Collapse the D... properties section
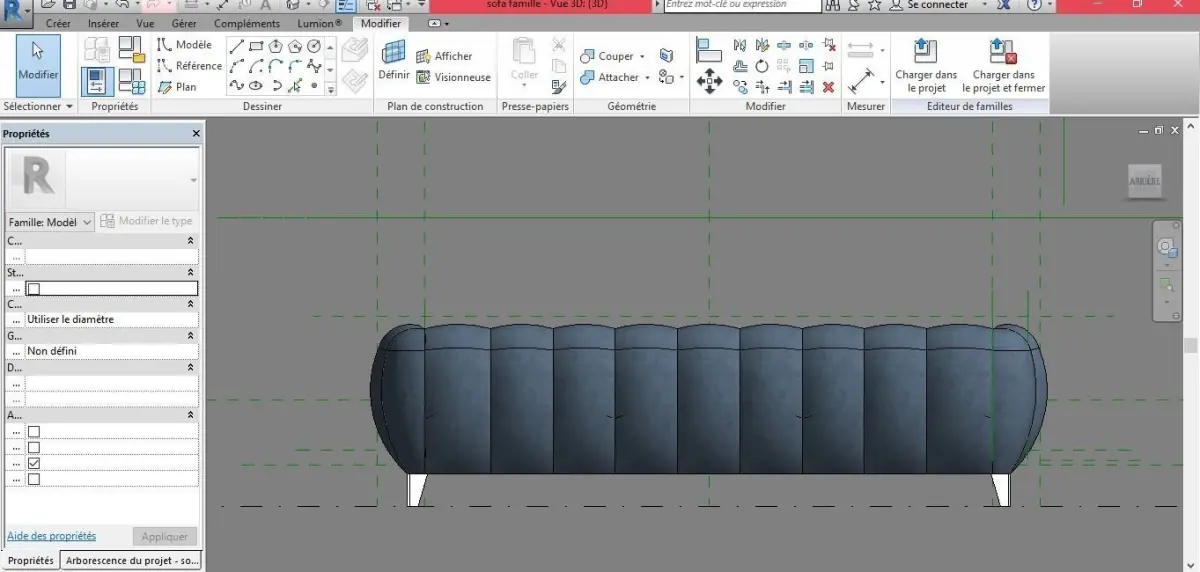Viewport: 1200px width, 572px height. (x=191, y=368)
